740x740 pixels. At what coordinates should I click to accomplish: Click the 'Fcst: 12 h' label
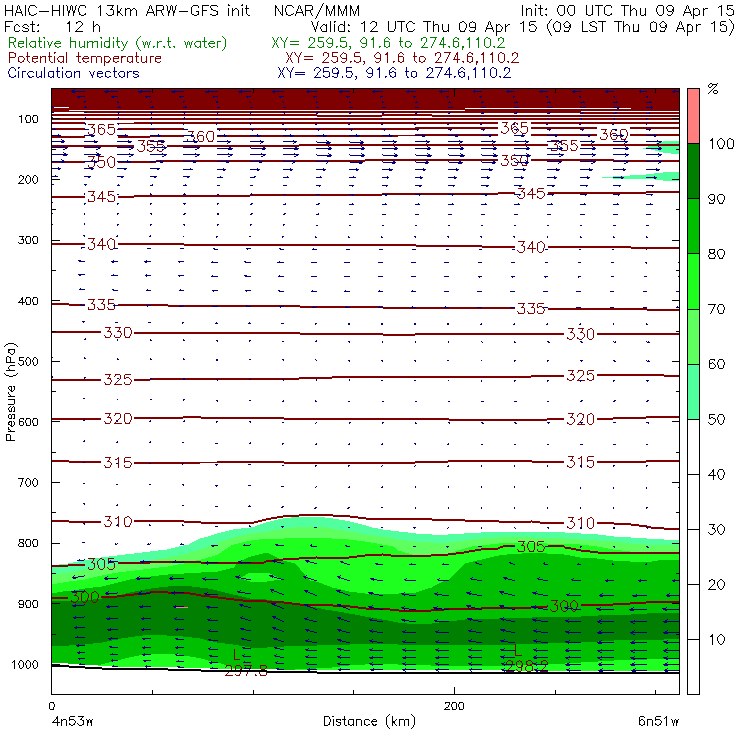click(52, 26)
